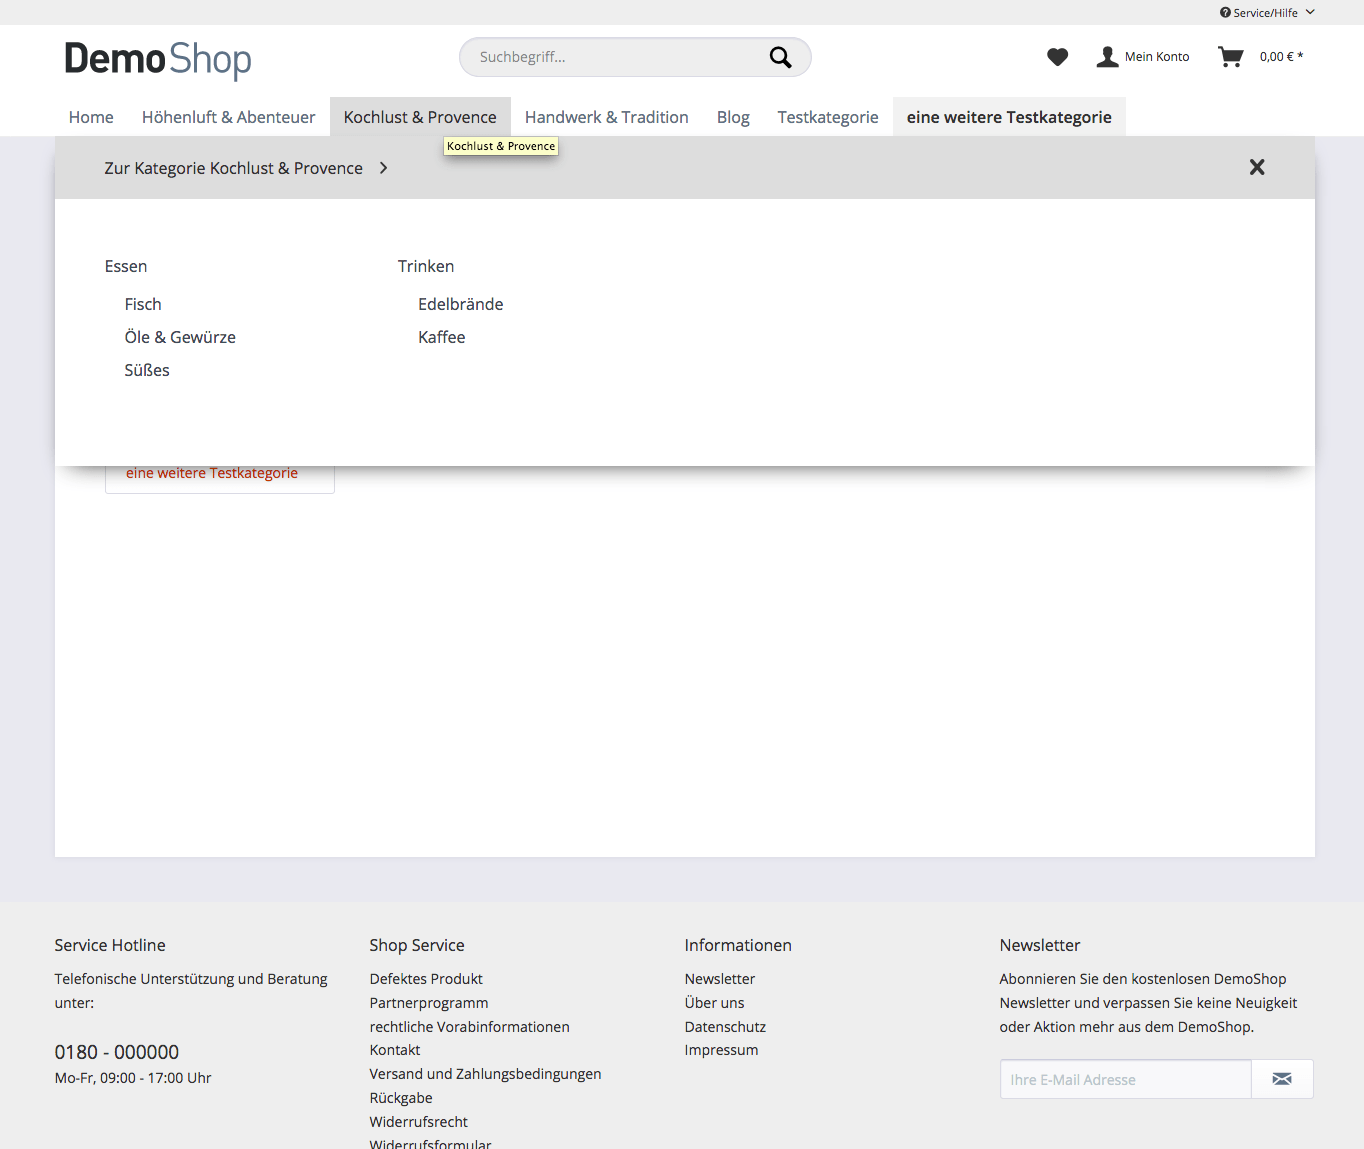Open Newsletter link under Informationen
1364x1149 pixels.
(720, 979)
